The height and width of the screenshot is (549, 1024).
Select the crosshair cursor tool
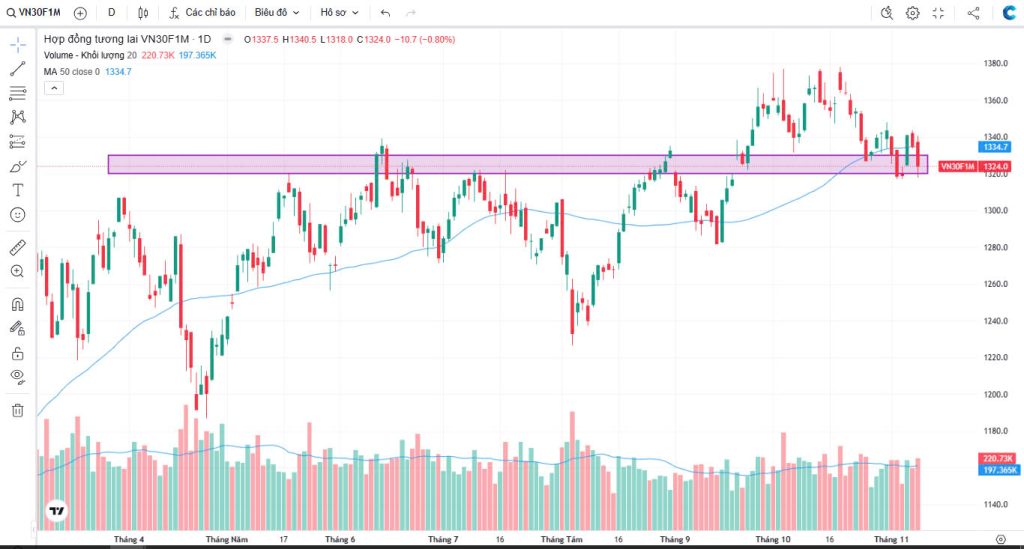click(17, 45)
